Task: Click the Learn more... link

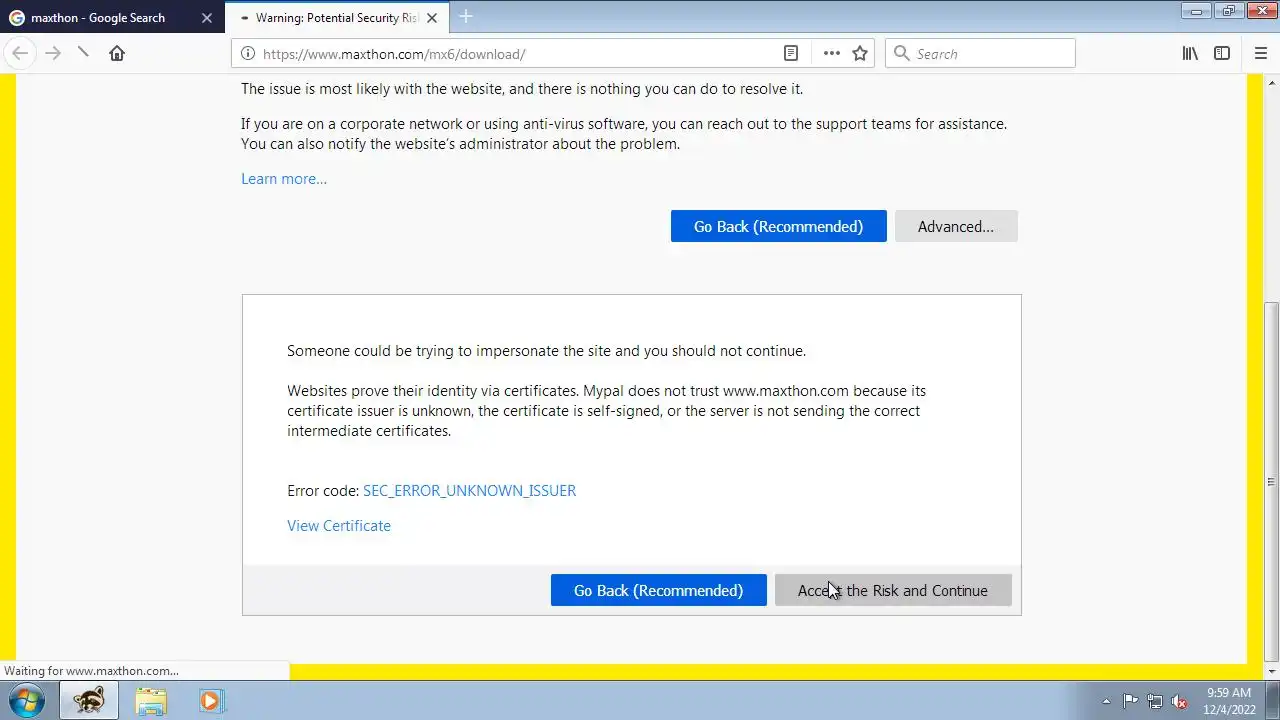Action: coord(284,179)
